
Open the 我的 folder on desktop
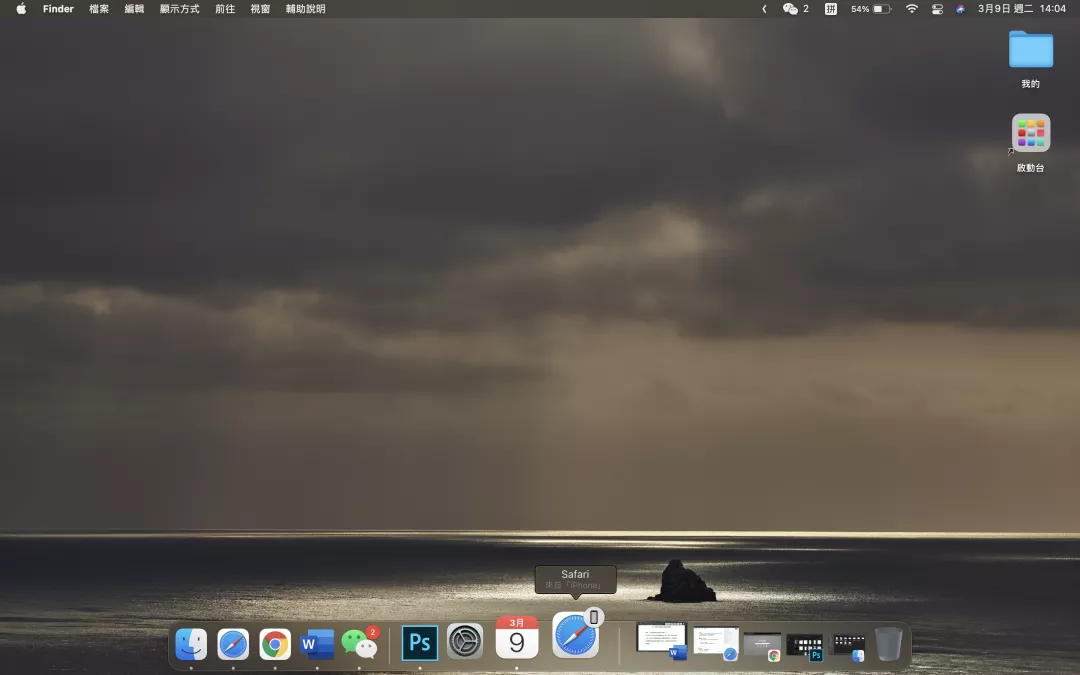coord(1031,47)
